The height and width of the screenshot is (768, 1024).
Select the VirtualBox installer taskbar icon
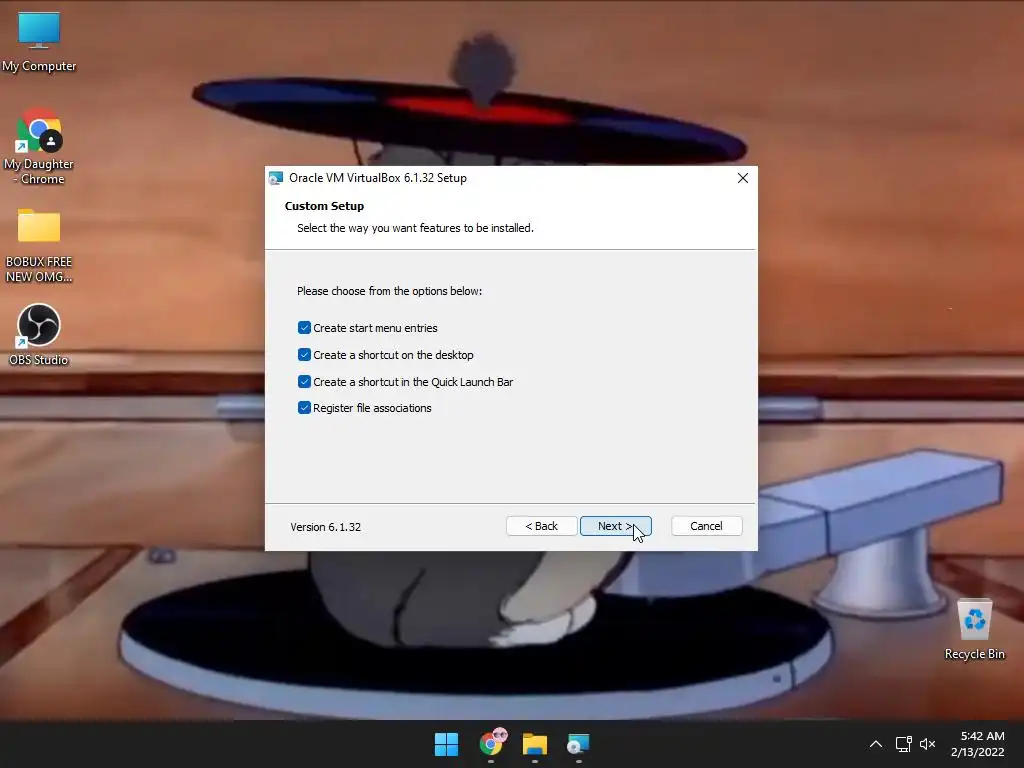579,744
